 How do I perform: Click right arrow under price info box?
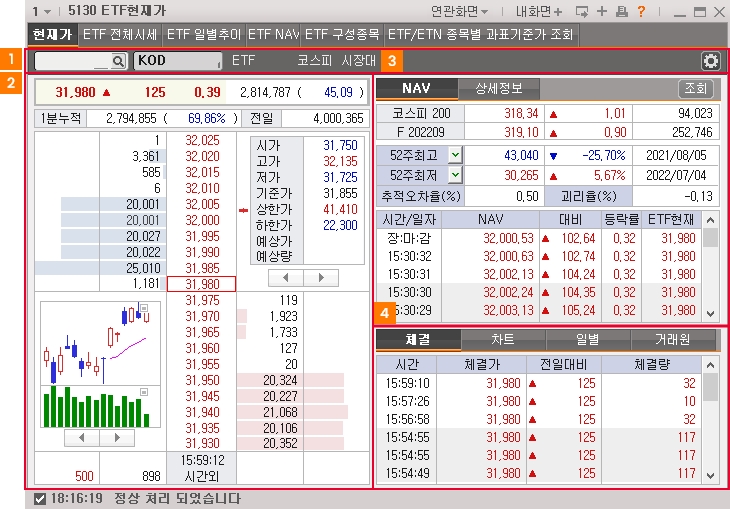pyautogui.click(x=321, y=278)
